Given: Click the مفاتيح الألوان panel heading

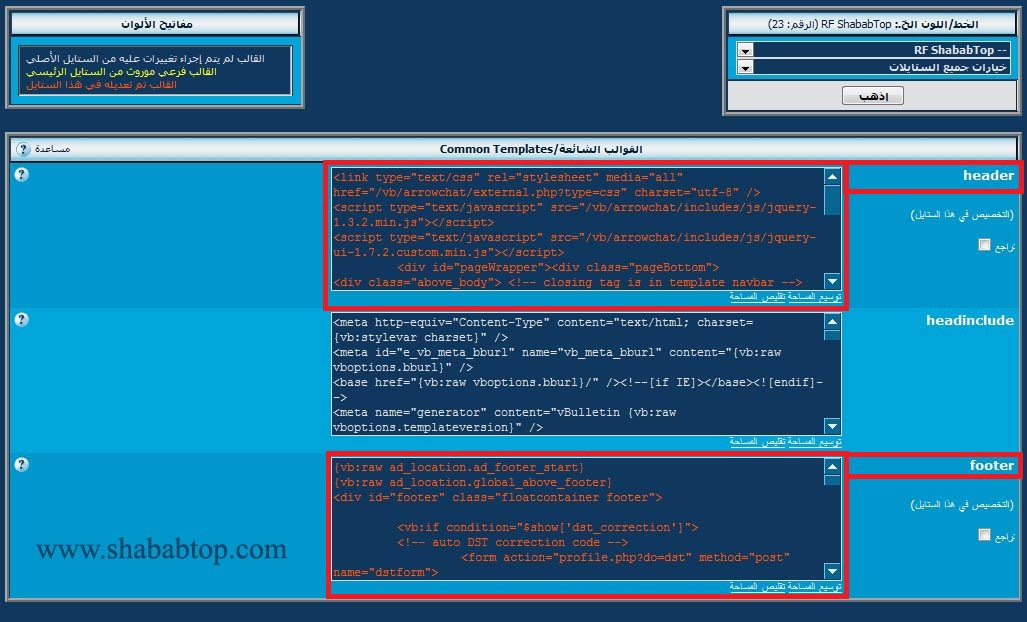Looking at the screenshot, I should point(156,24).
